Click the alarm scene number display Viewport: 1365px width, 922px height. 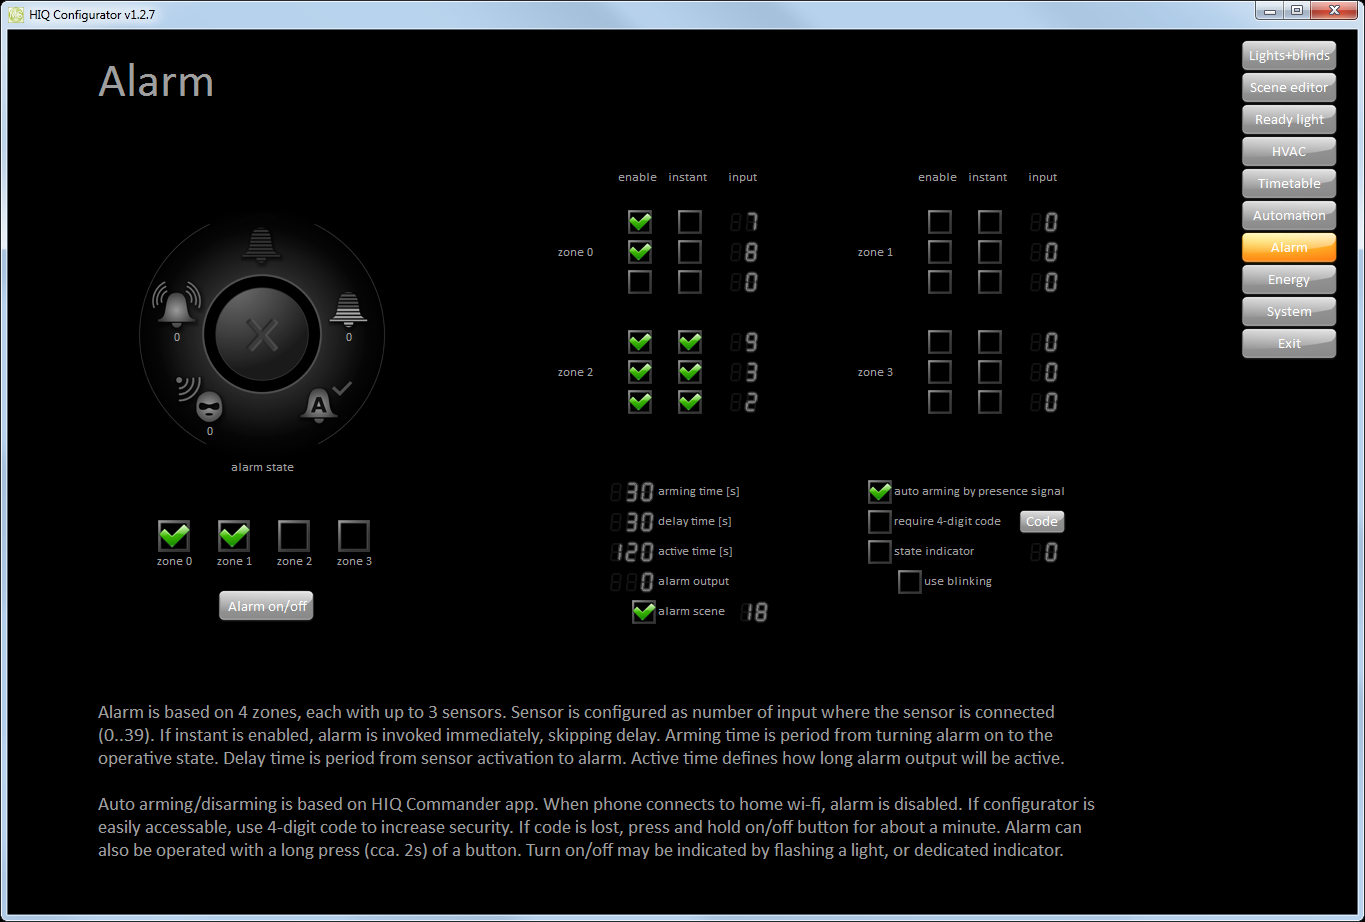tap(755, 612)
